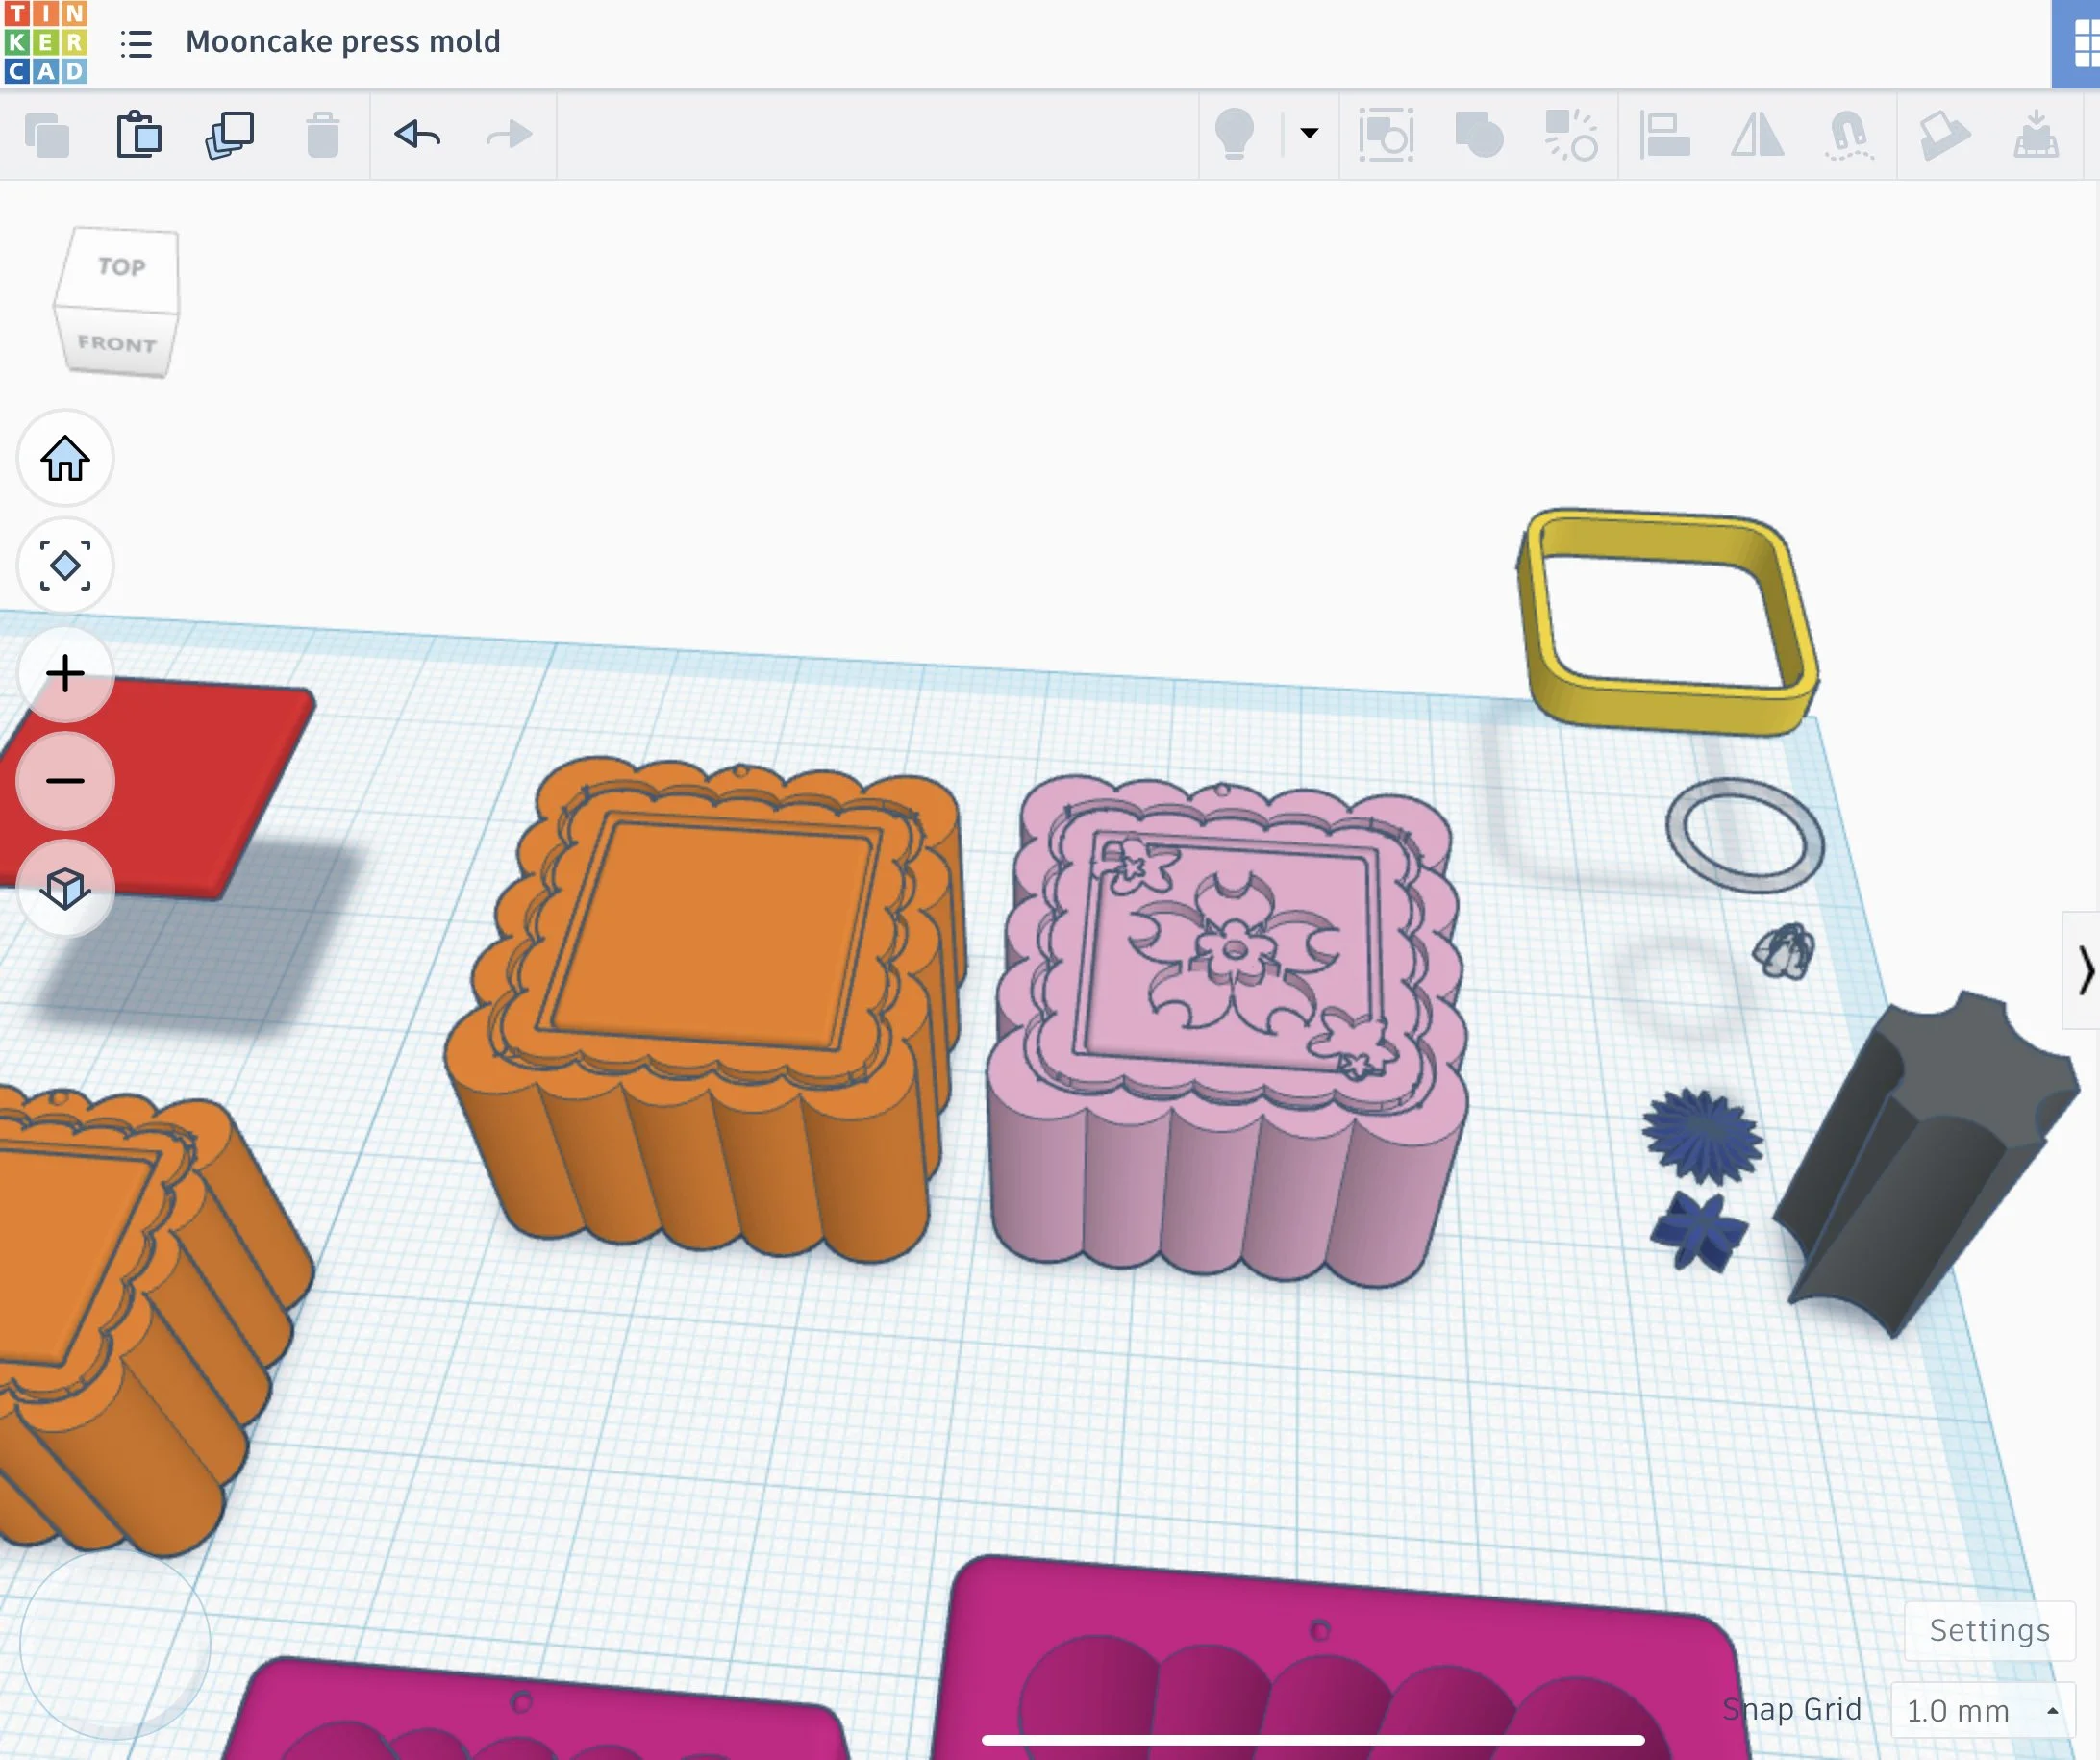Click the Paste clipboard icon
Image resolution: width=2100 pixels, height=1760 pixels.
coord(139,135)
